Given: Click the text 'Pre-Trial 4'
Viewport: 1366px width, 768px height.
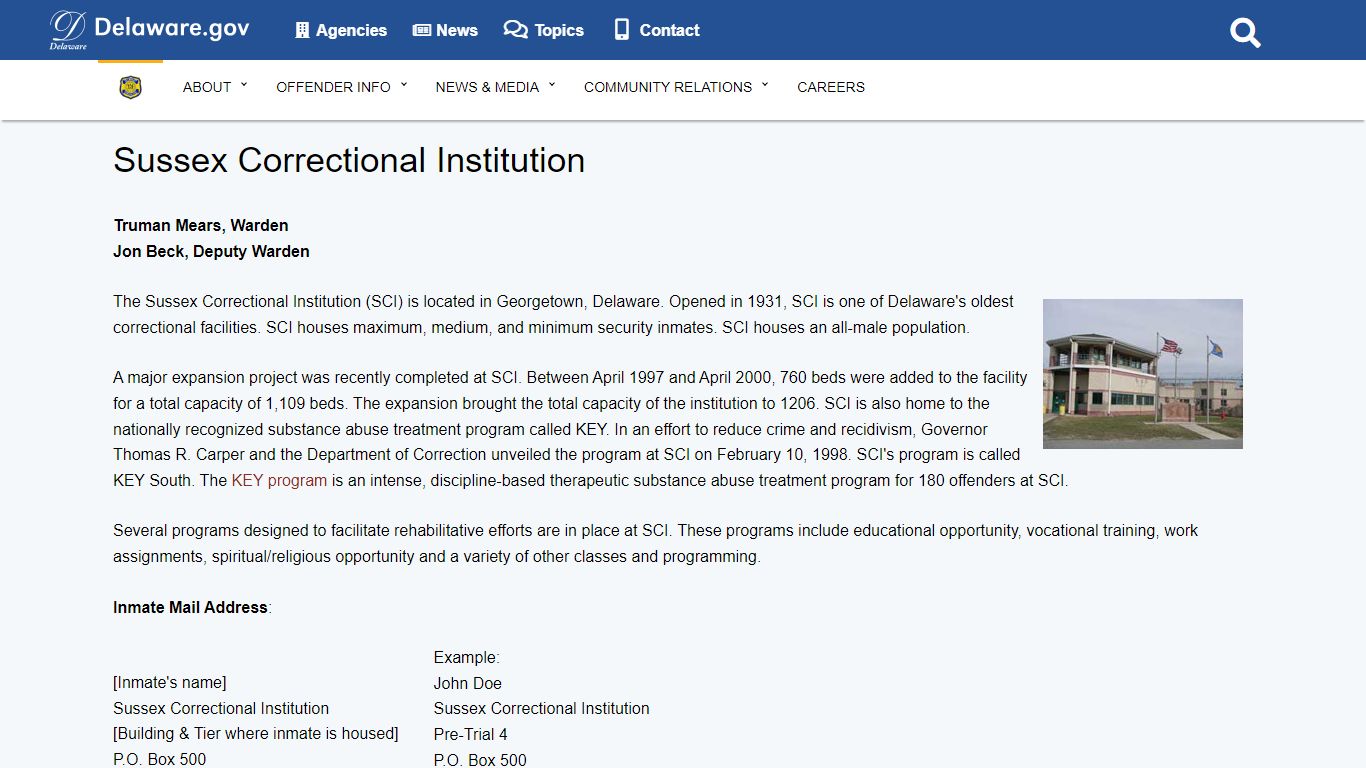Looking at the screenshot, I should click(x=470, y=734).
